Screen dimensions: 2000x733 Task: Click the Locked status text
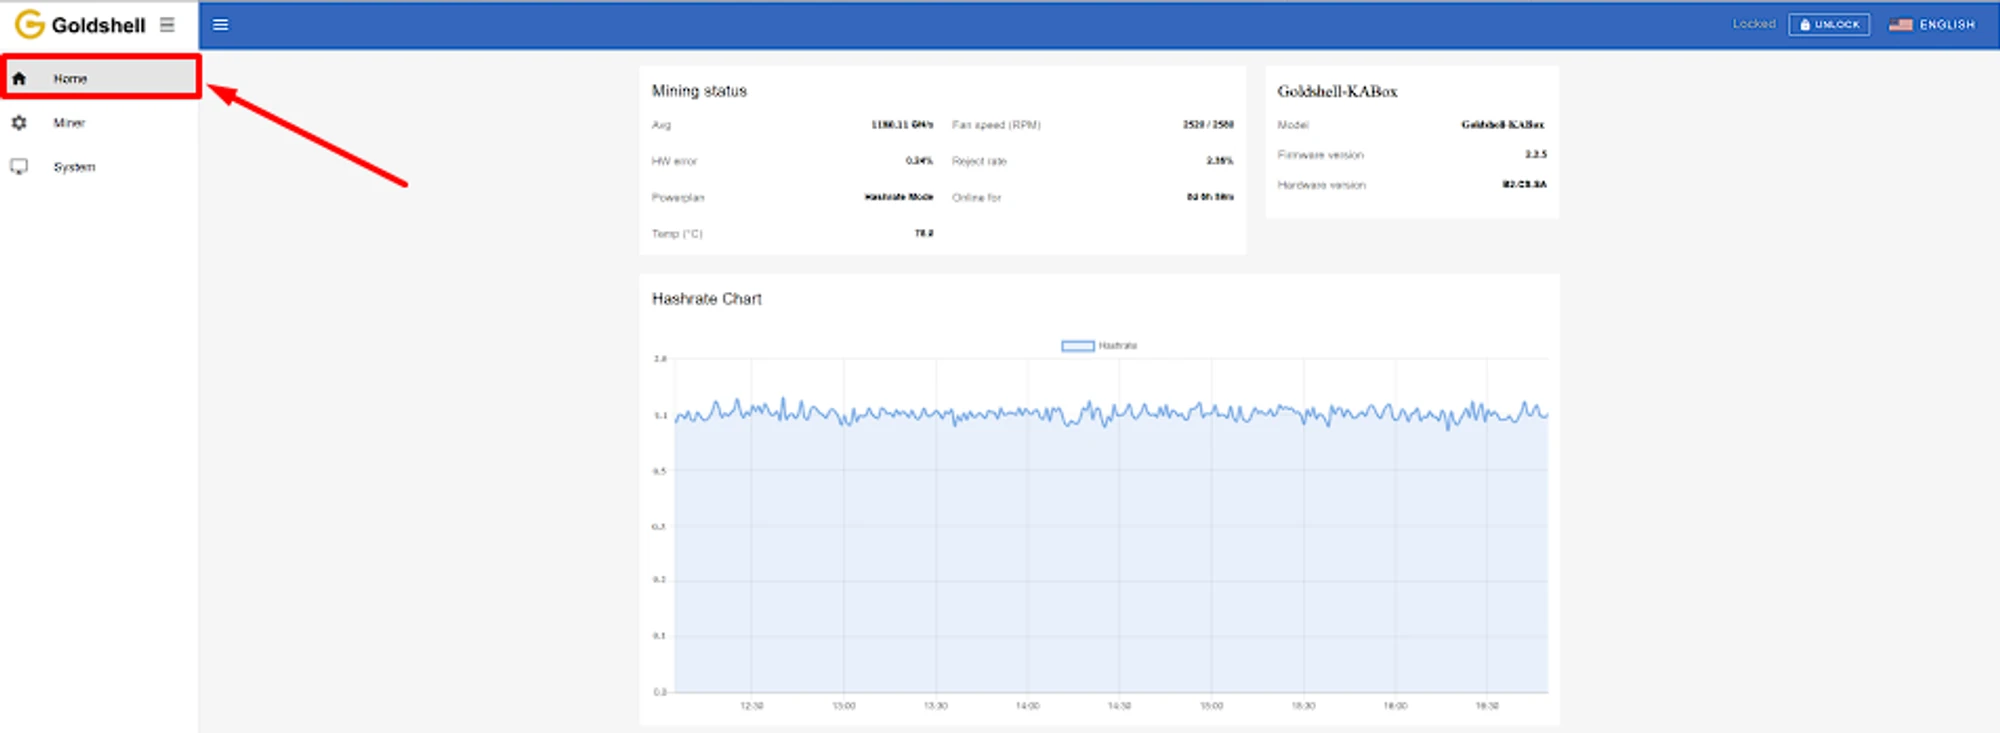[x=1753, y=24]
